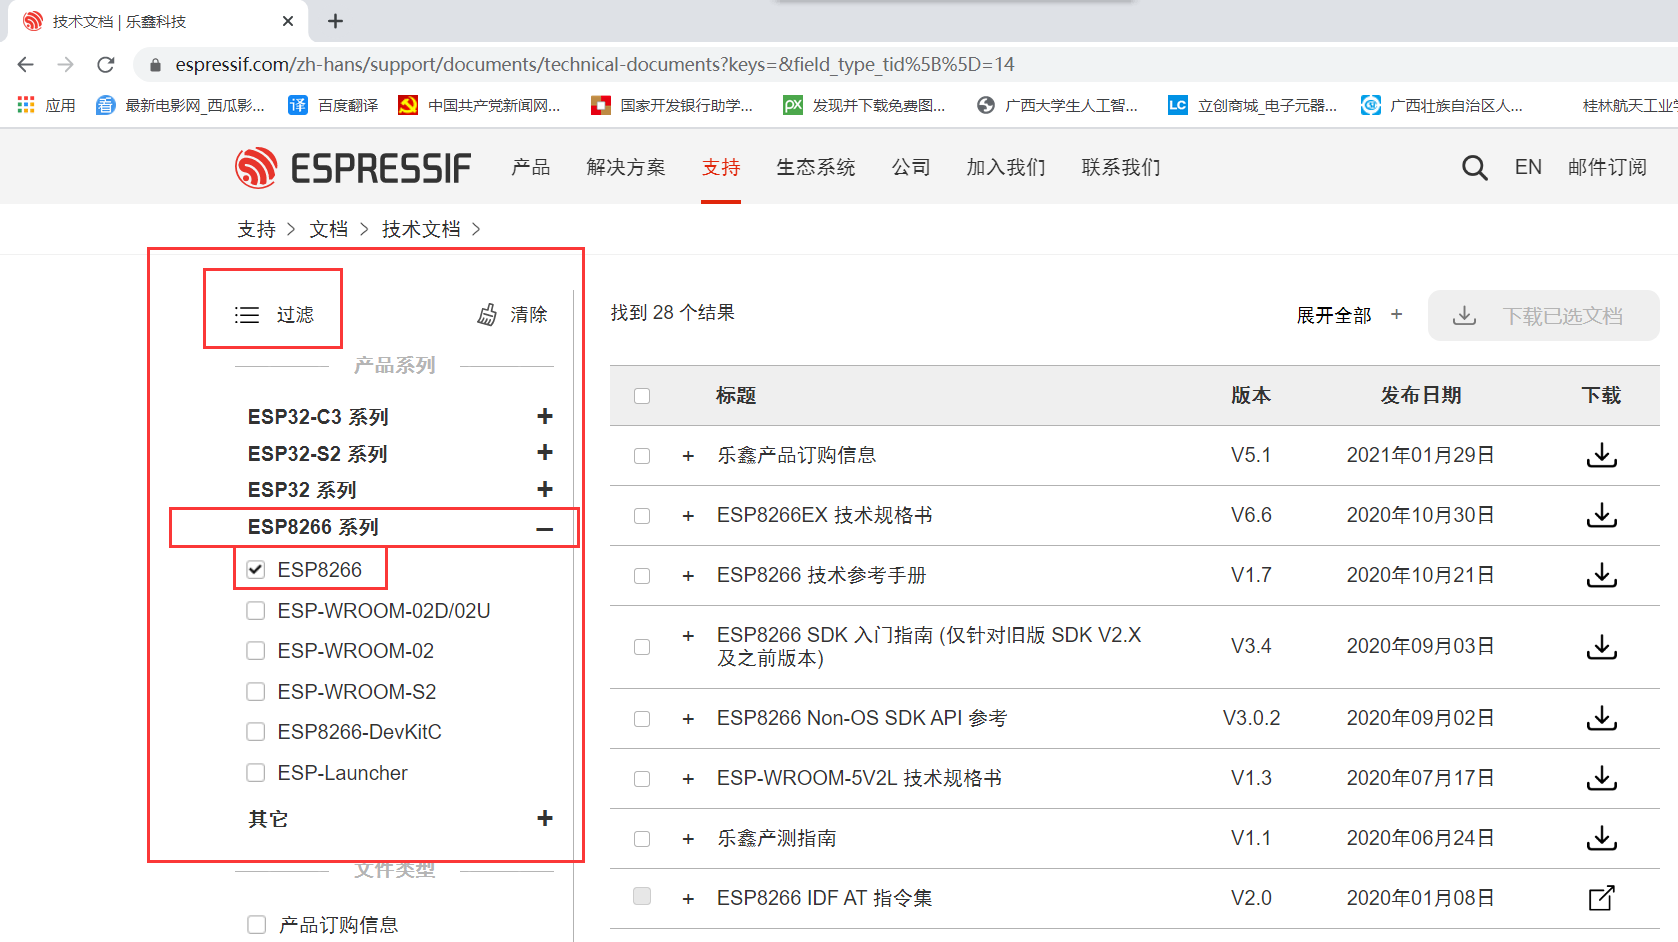This screenshot has width=1678, height=942.
Task: Uncheck the ESP8266 filter checkbox
Action: coord(256,570)
